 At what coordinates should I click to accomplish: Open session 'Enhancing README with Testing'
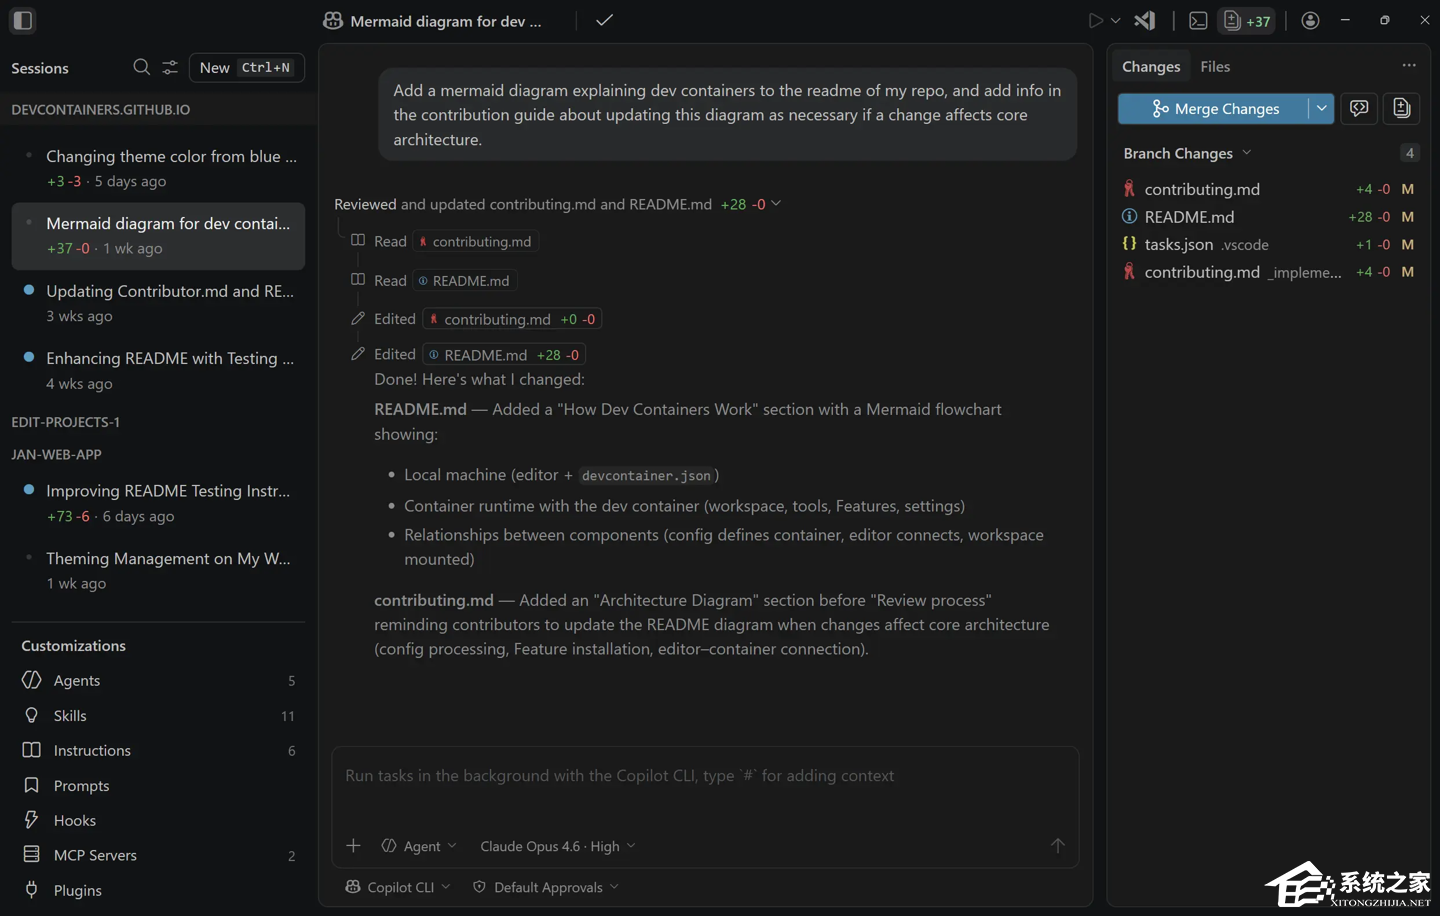click(158, 370)
